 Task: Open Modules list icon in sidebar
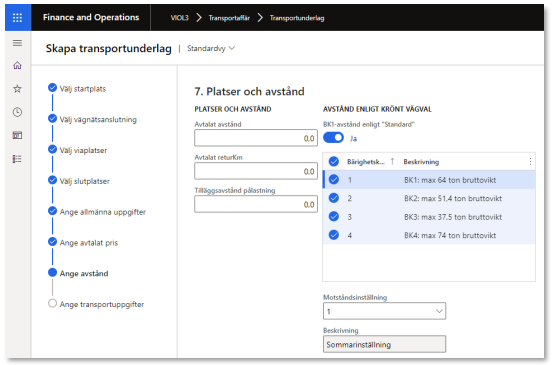click(17, 159)
